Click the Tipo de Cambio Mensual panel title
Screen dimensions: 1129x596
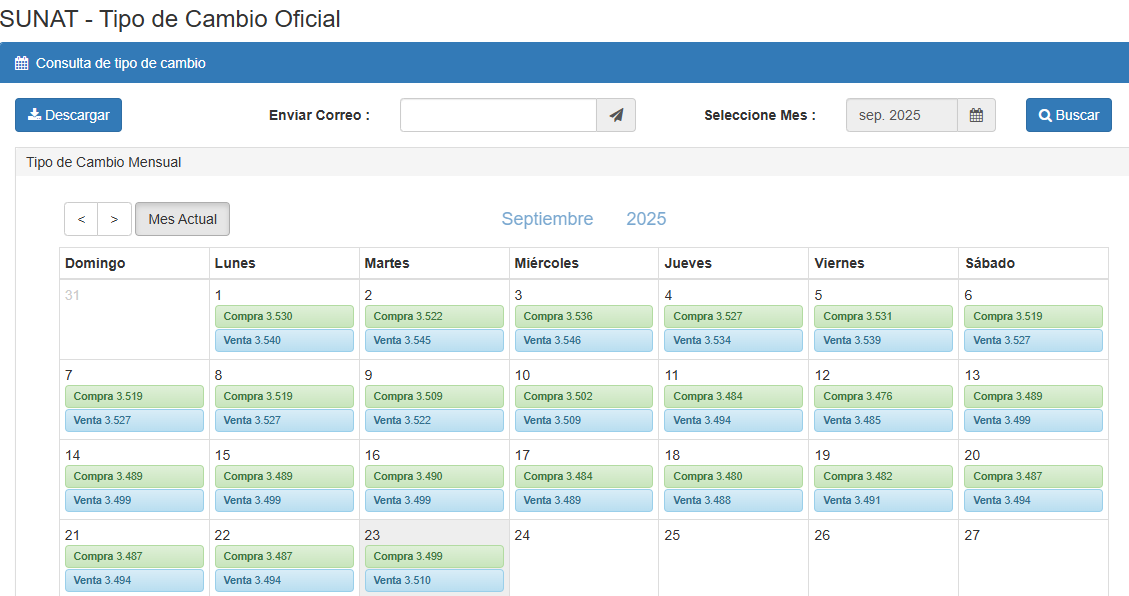(x=104, y=163)
